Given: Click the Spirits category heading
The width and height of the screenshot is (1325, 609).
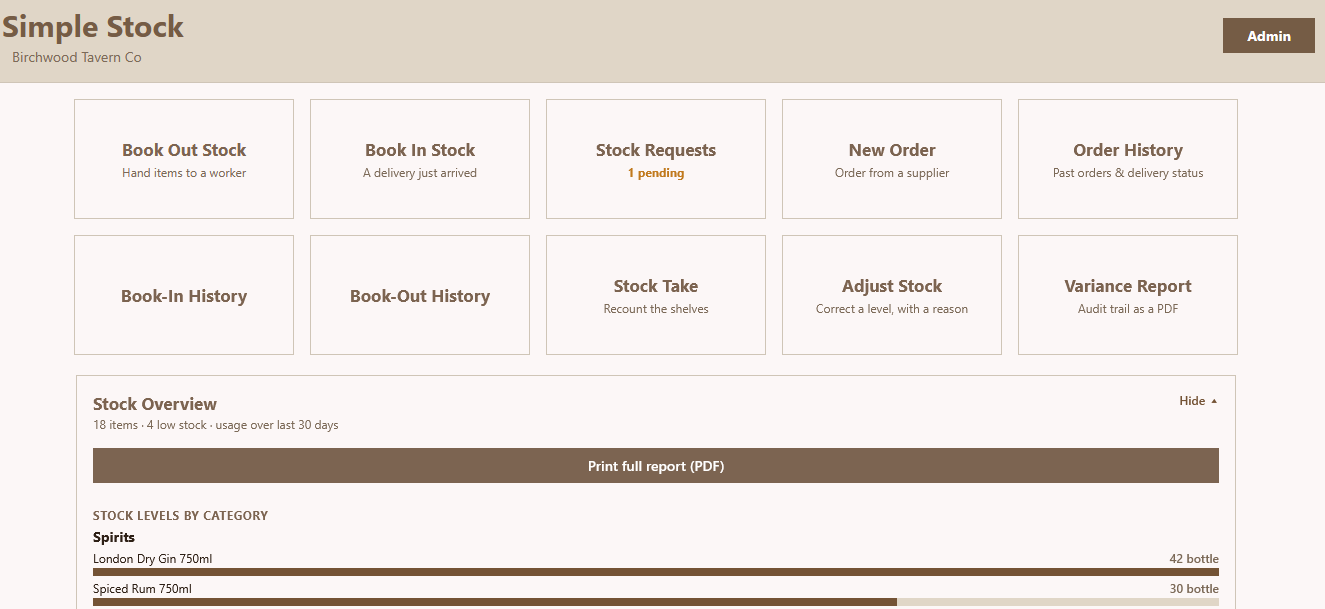Looking at the screenshot, I should (x=114, y=537).
